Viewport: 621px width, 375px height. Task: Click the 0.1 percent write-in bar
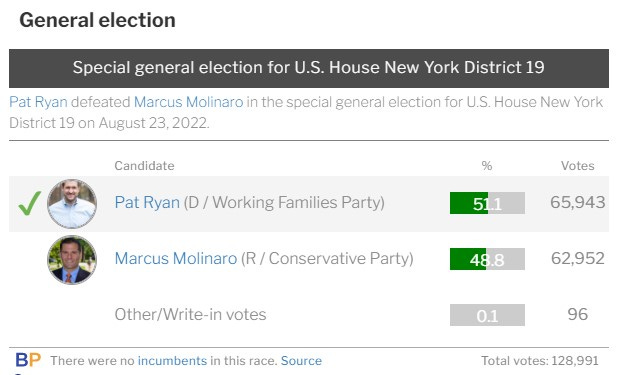click(x=487, y=315)
